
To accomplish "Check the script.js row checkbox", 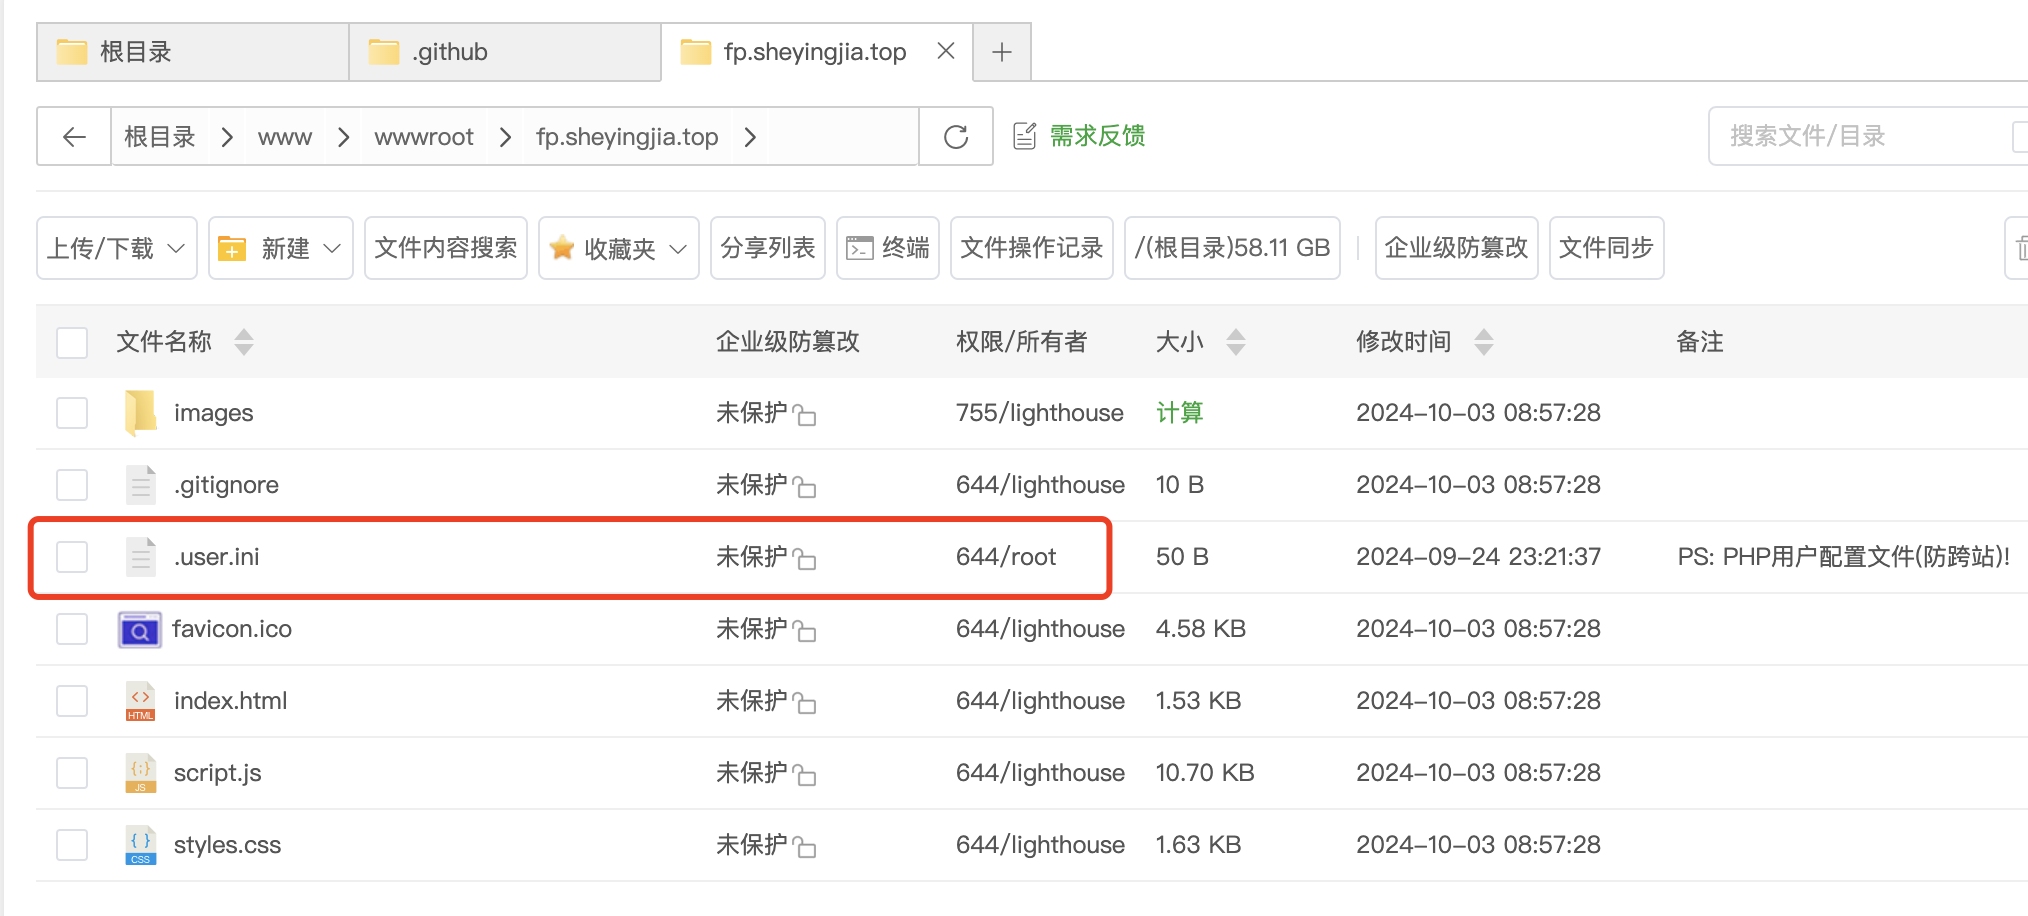I will [x=72, y=773].
